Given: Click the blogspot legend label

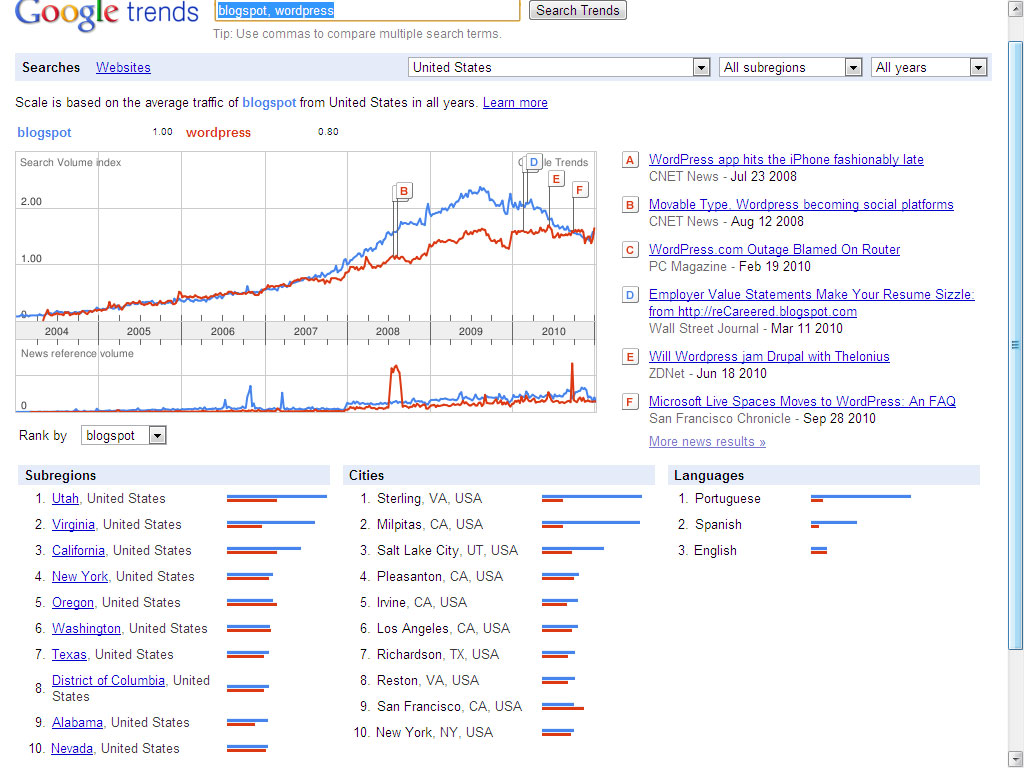Looking at the screenshot, I should pos(44,133).
